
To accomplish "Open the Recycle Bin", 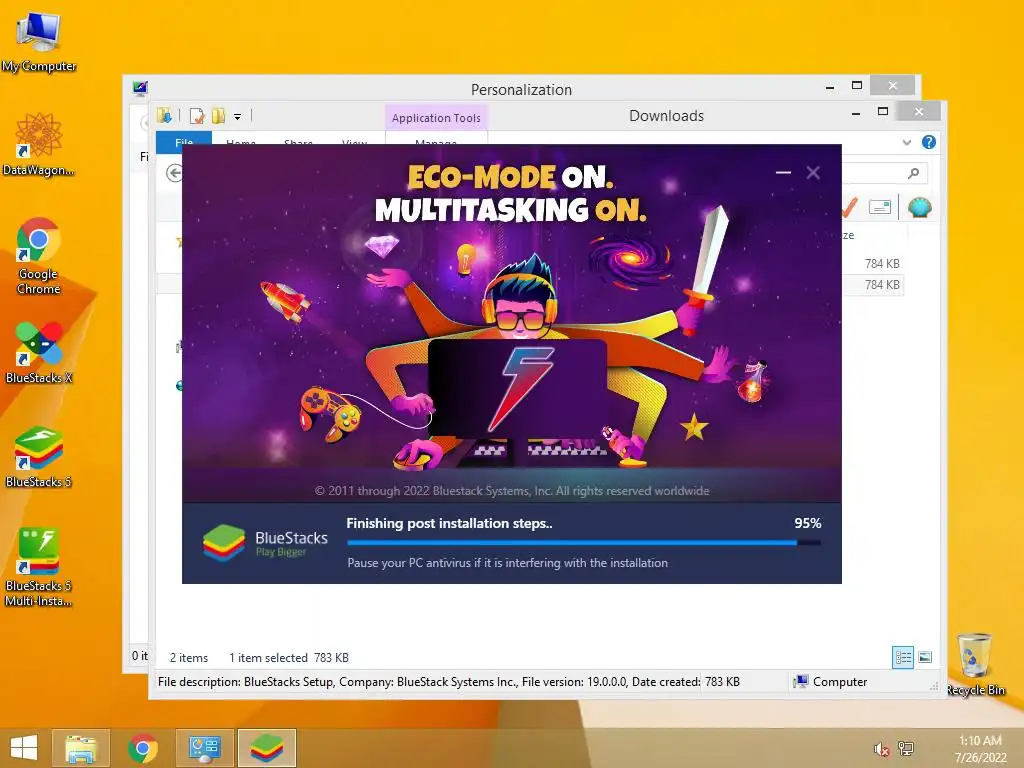I will [x=975, y=664].
